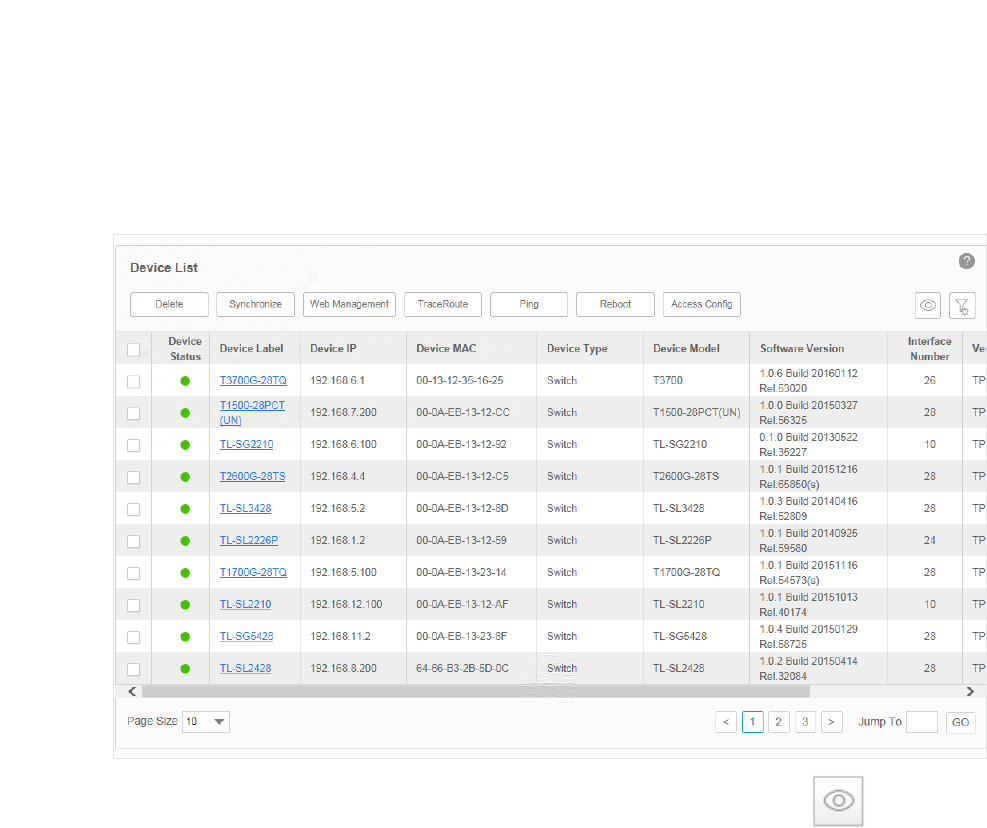Click the GO button

coord(961,722)
